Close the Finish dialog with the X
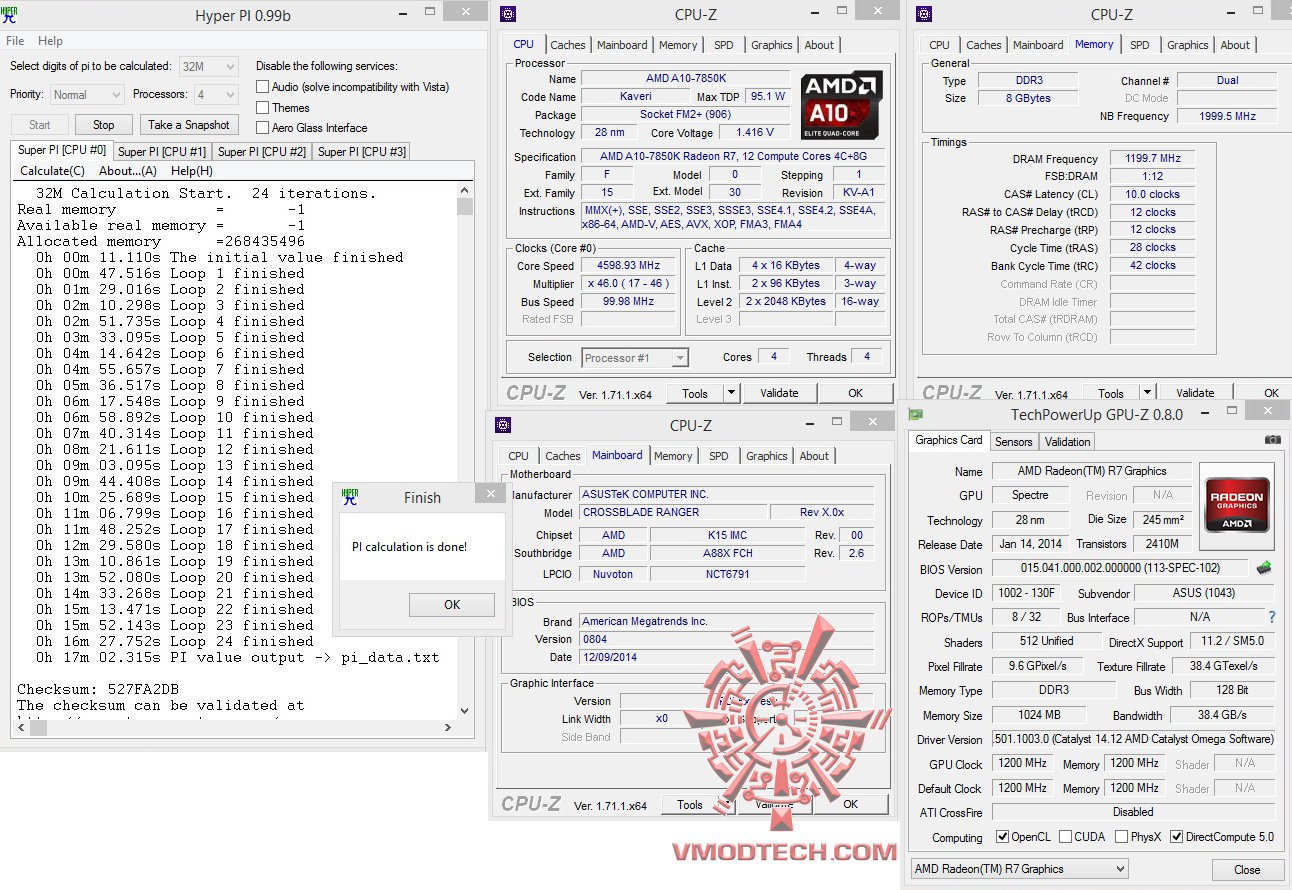 click(490, 494)
